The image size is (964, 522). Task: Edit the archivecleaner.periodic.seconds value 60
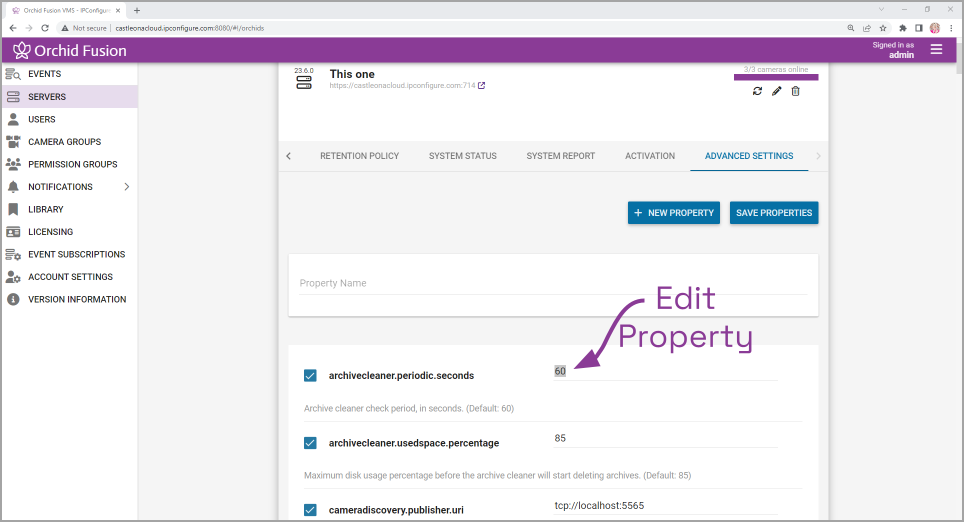(665, 371)
